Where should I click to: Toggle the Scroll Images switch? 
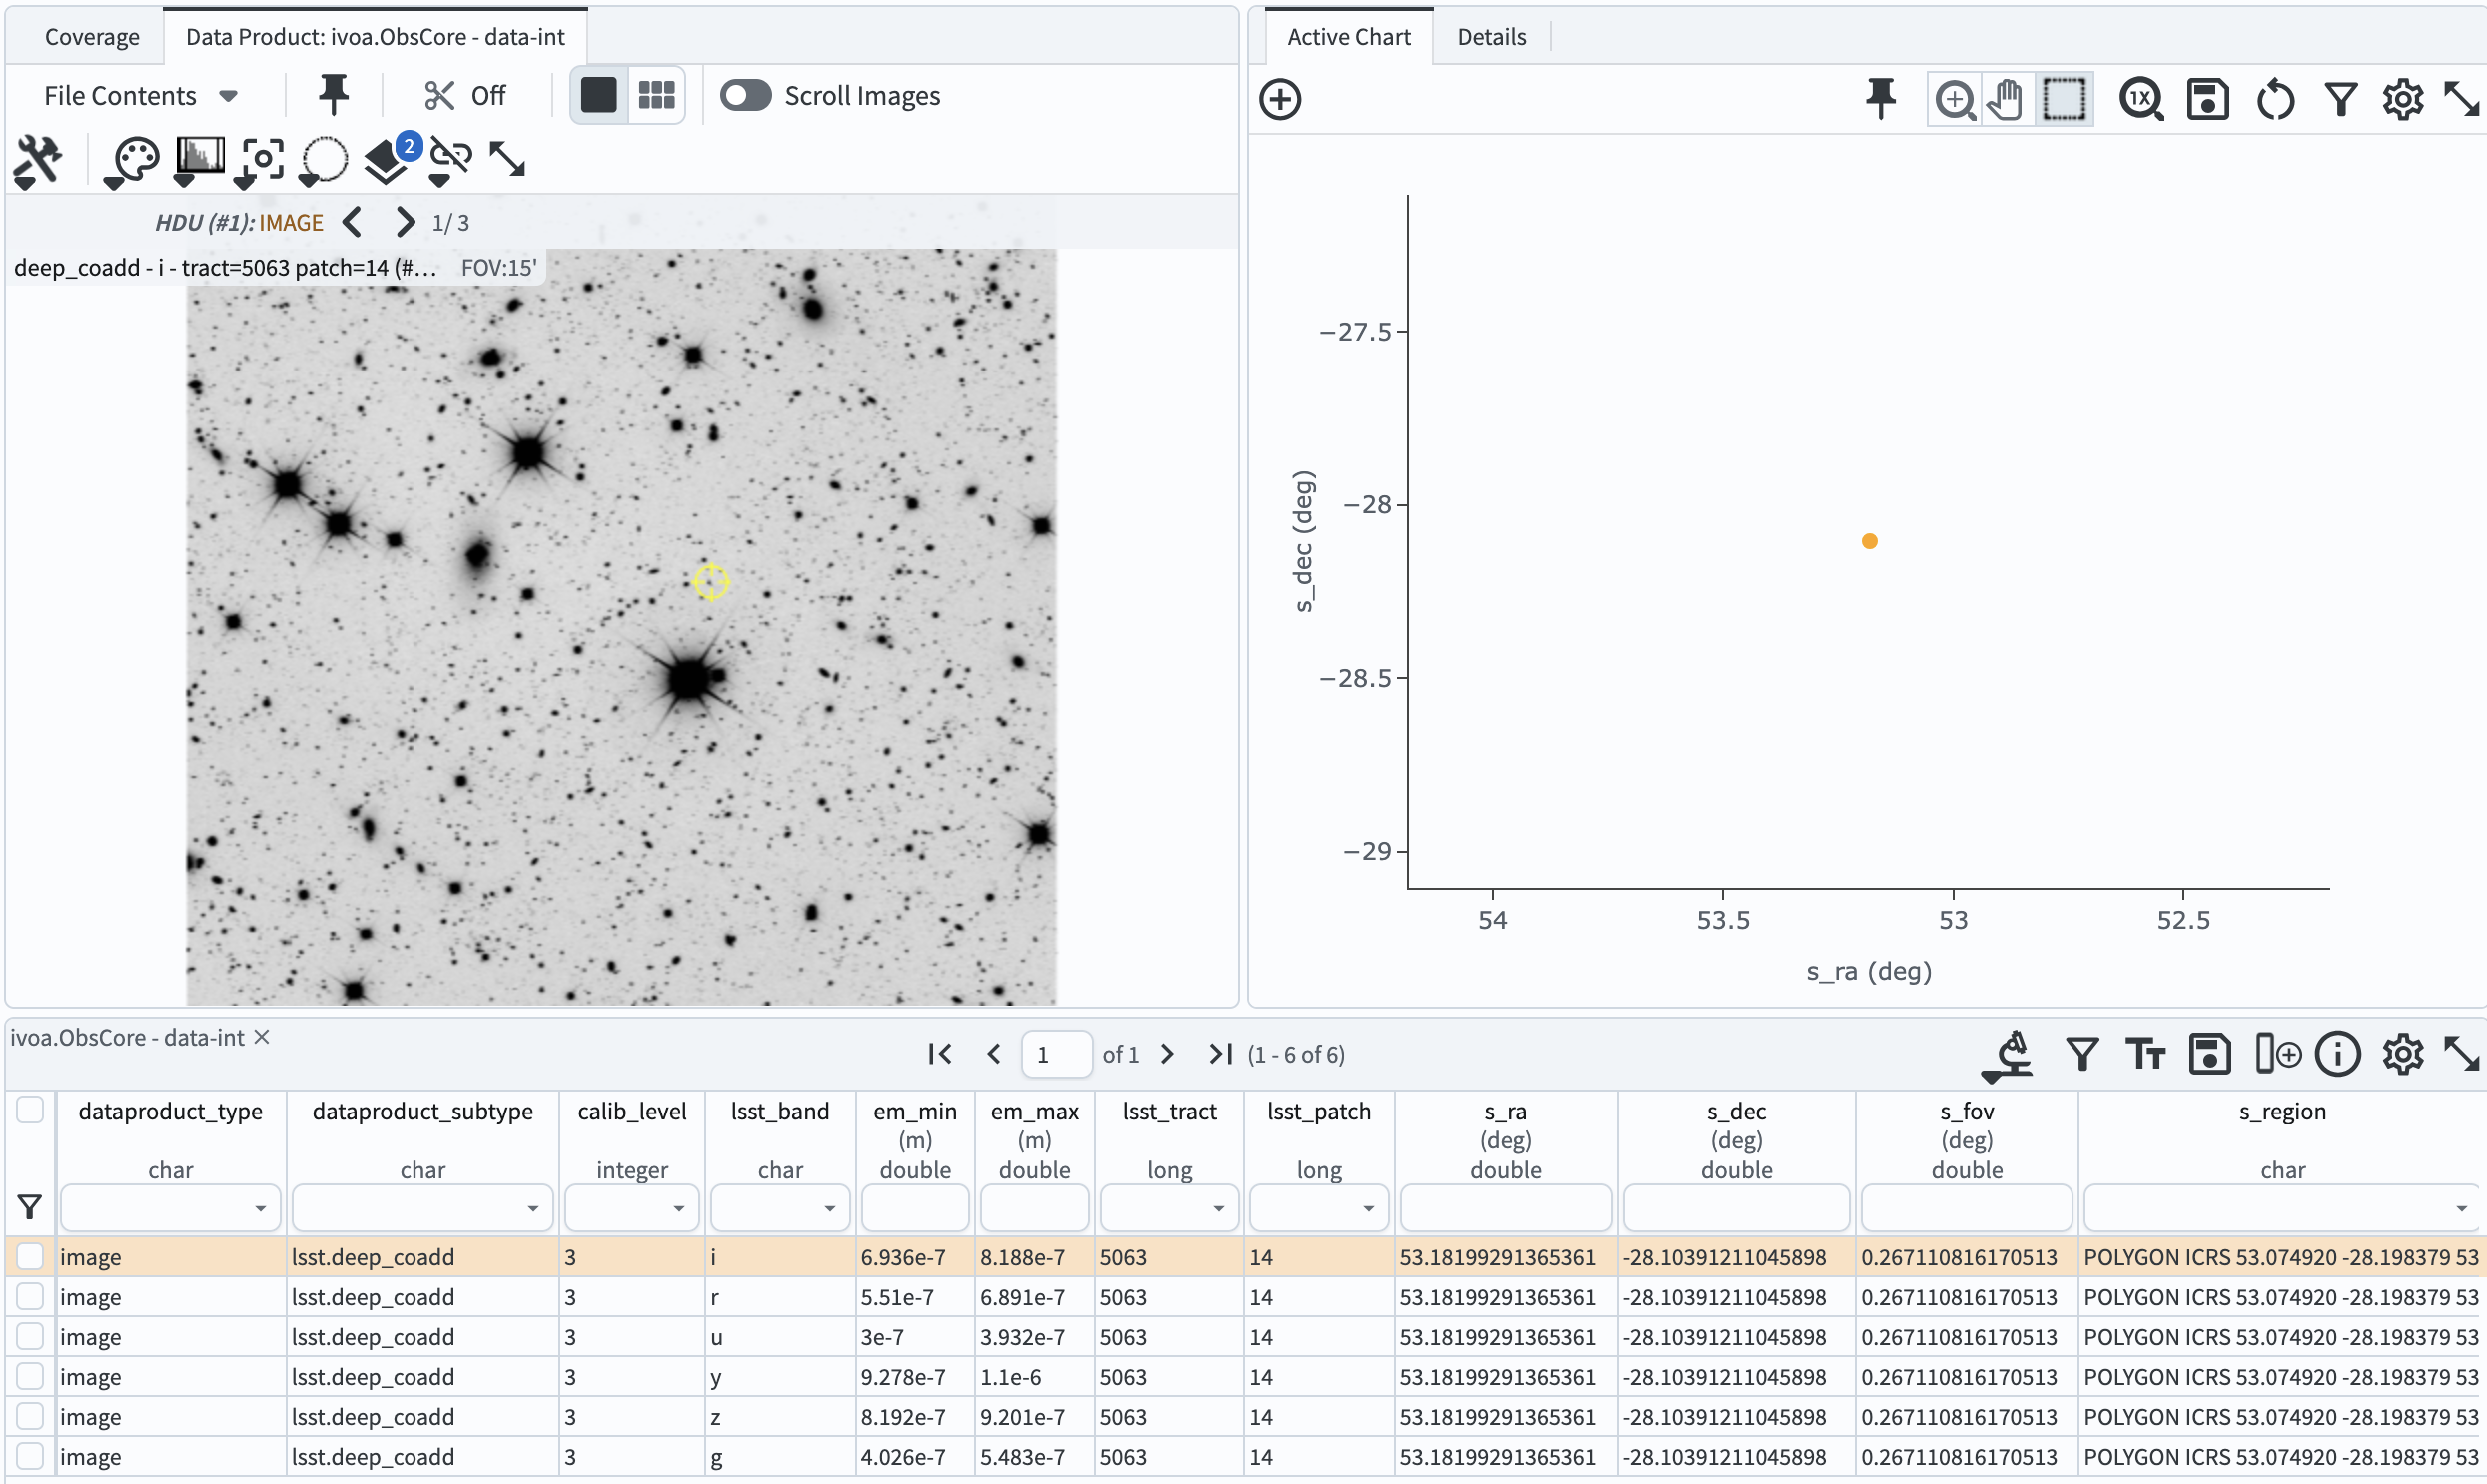(x=745, y=95)
